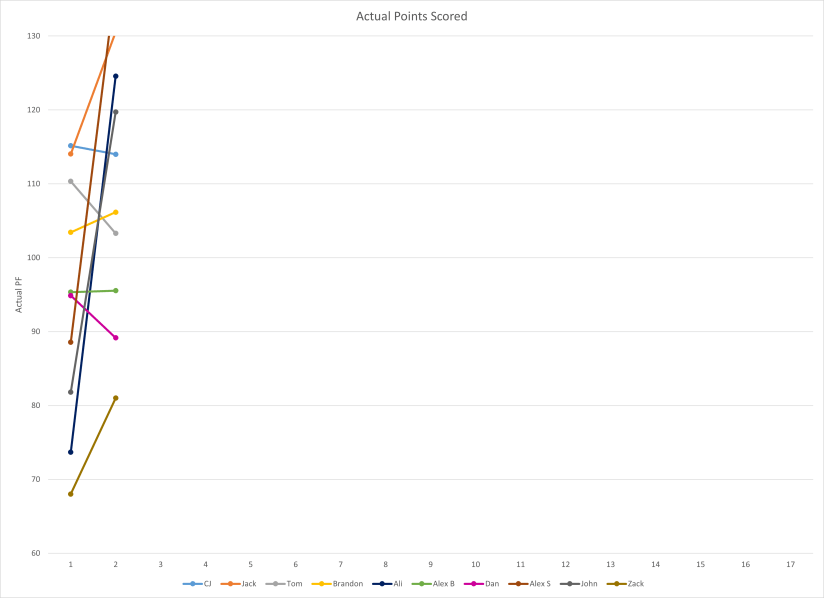Viewport: 824px width, 598px height.
Task: Select Ali's week 1 data point
Action: pos(71,452)
